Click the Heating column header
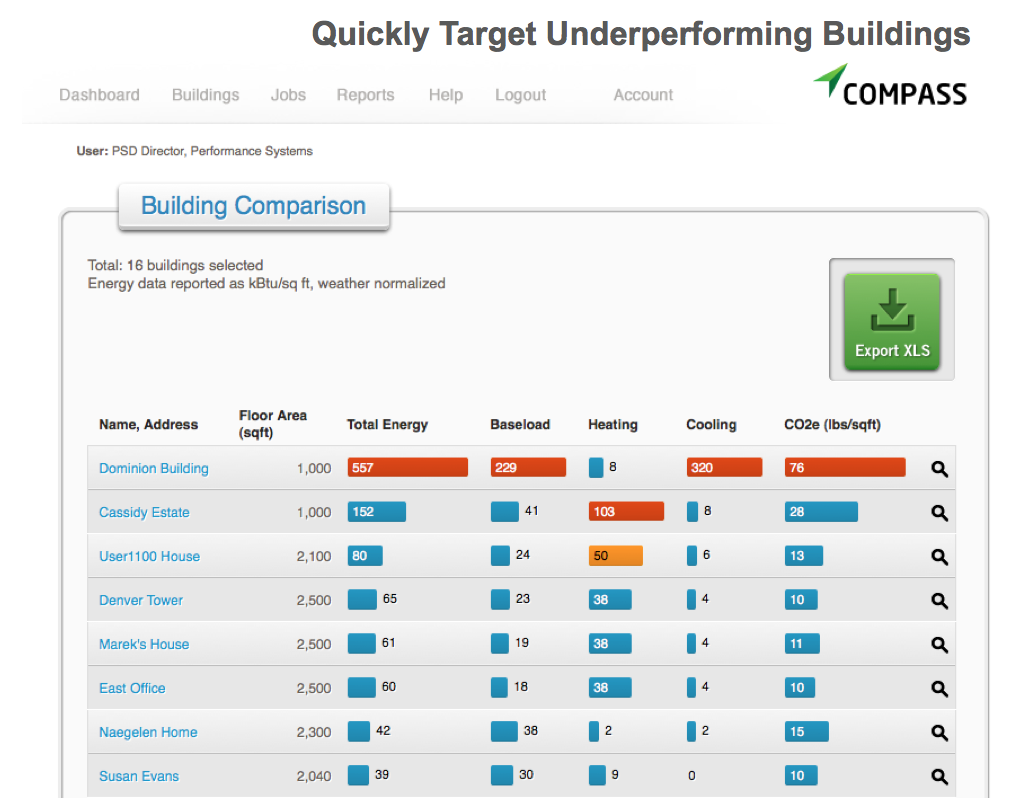Screen dimensions: 1030x798 click(613, 424)
